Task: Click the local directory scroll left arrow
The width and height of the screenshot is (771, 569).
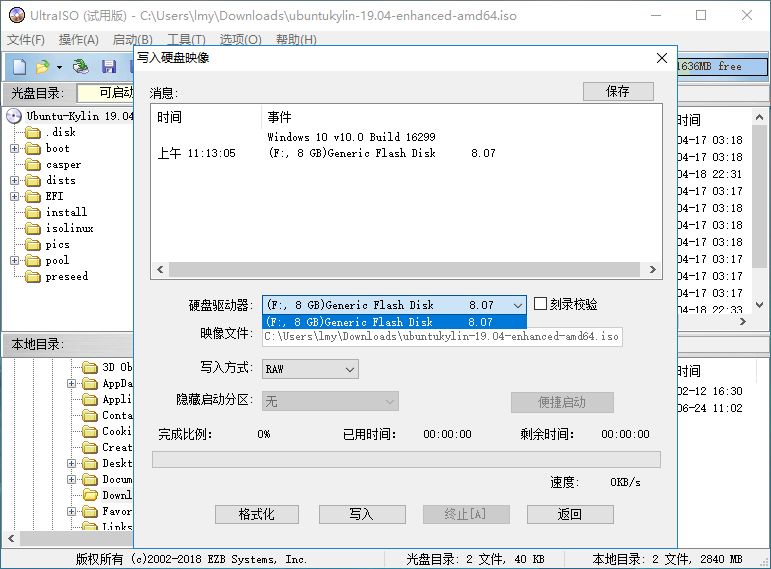Action: (x=11, y=539)
